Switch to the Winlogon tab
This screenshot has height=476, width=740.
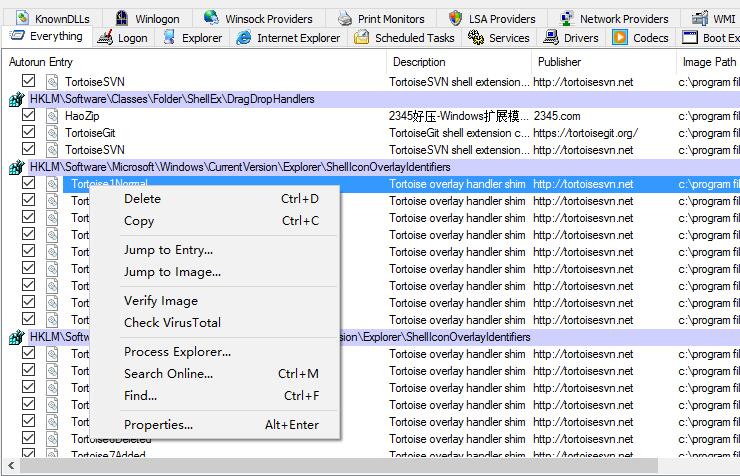click(148, 18)
